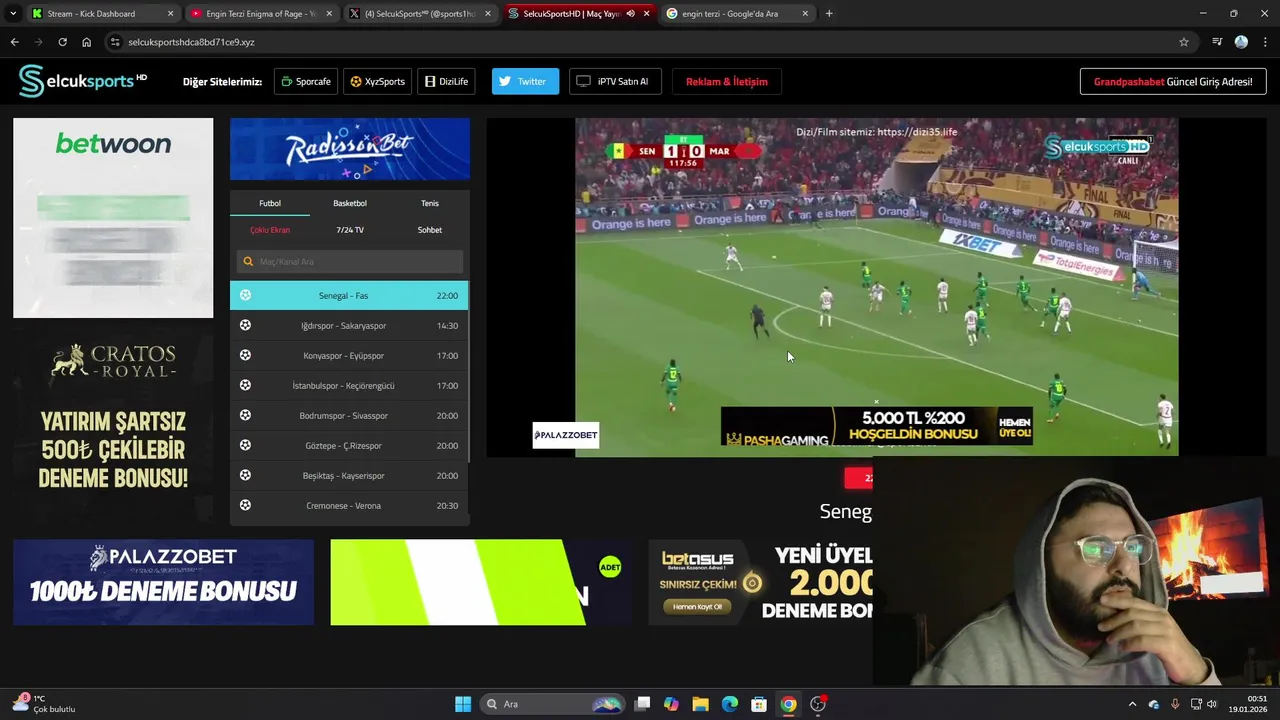Switch to Stream - Kick Dashboard tab
Screen dimensions: 1280x720
click(x=100, y=14)
